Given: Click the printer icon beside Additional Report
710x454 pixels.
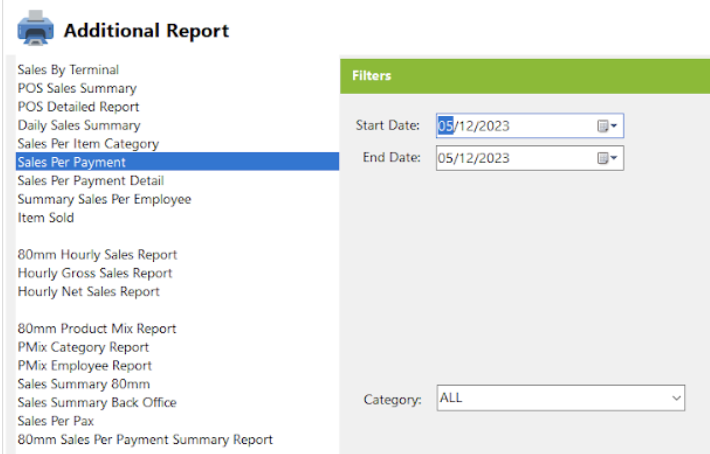Looking at the screenshot, I should pos(35,28).
